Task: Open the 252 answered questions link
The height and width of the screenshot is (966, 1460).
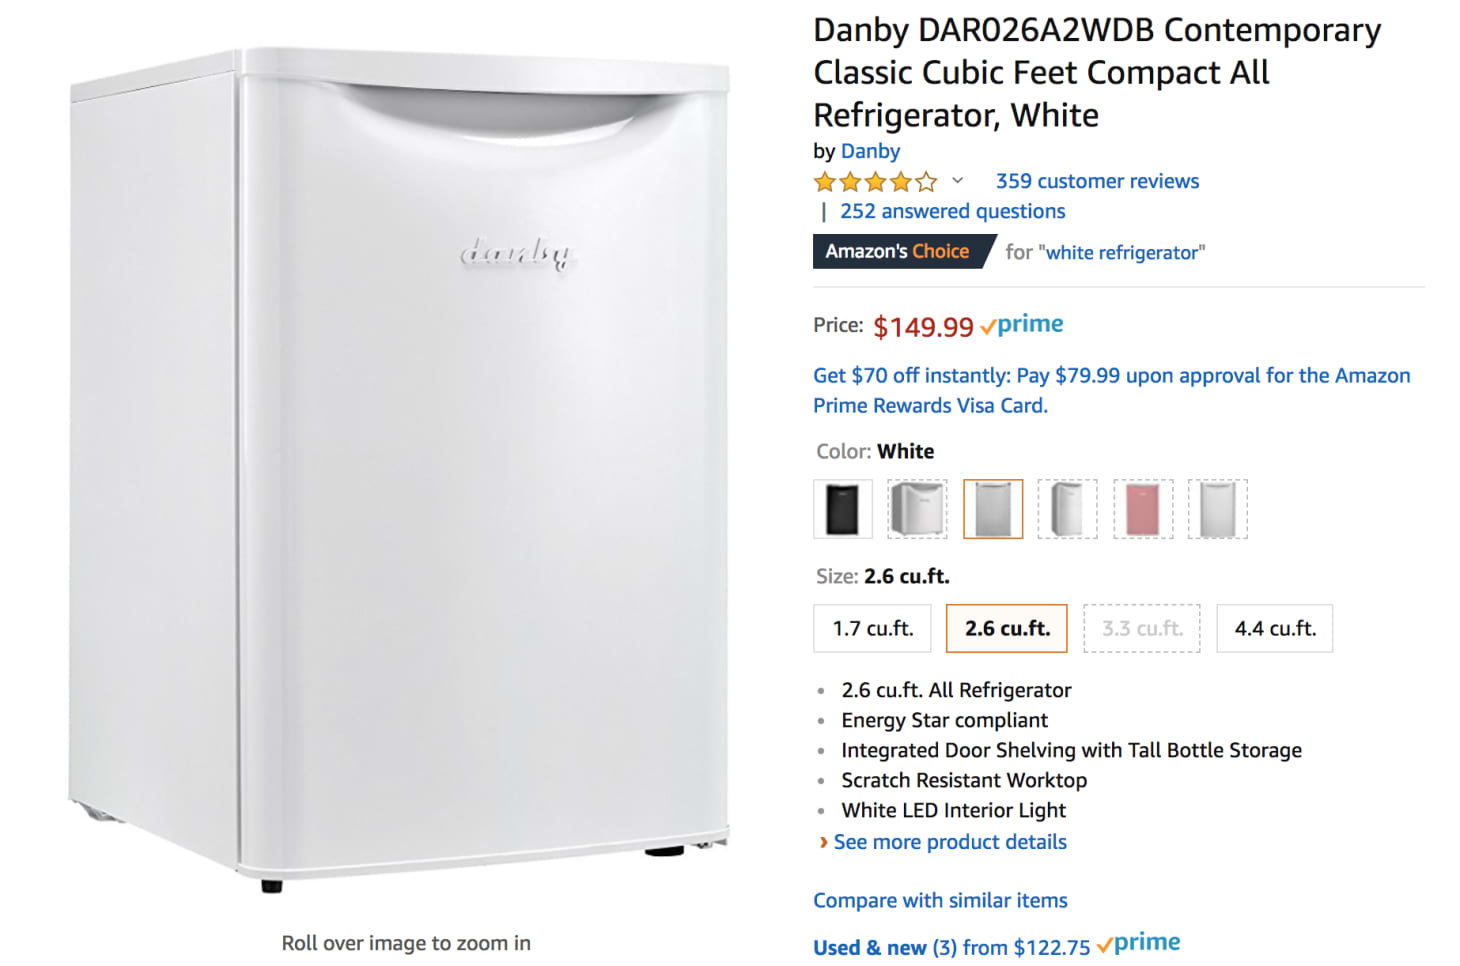Action: pos(952,211)
